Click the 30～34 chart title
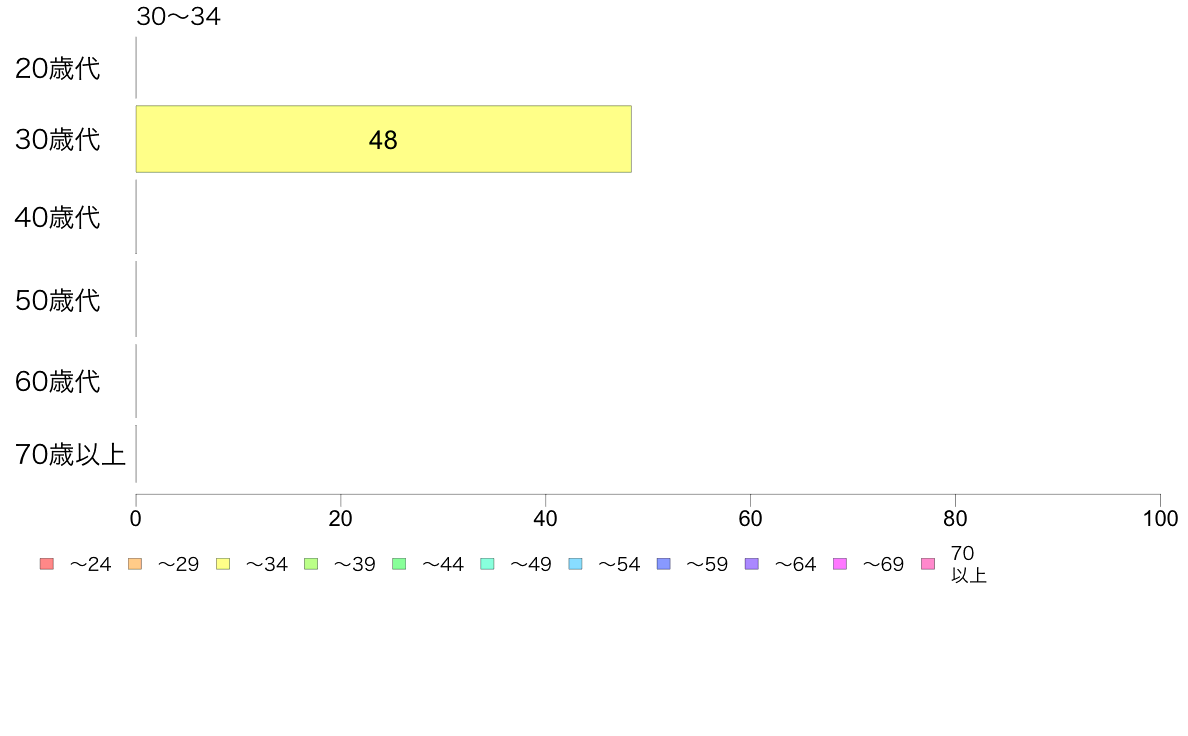1188x736 pixels. click(x=179, y=16)
